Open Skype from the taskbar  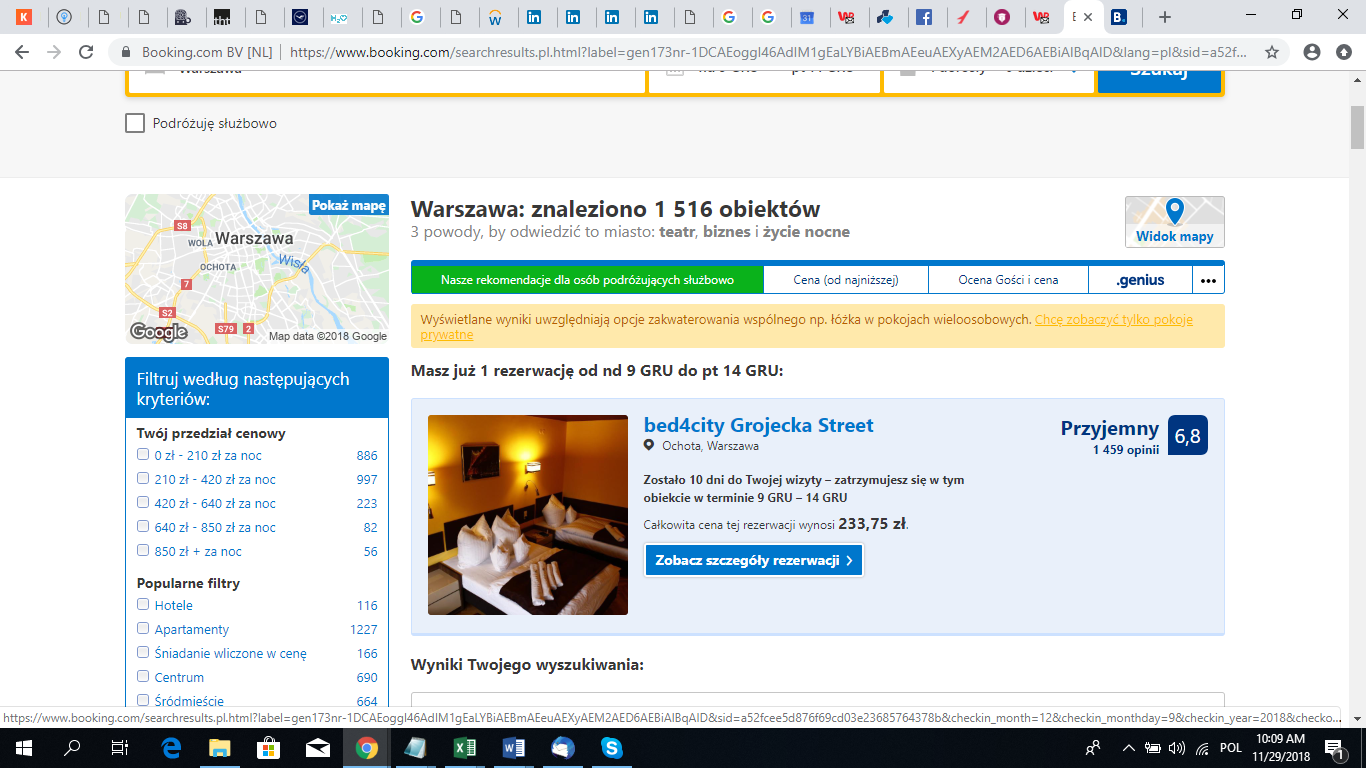(x=611, y=748)
